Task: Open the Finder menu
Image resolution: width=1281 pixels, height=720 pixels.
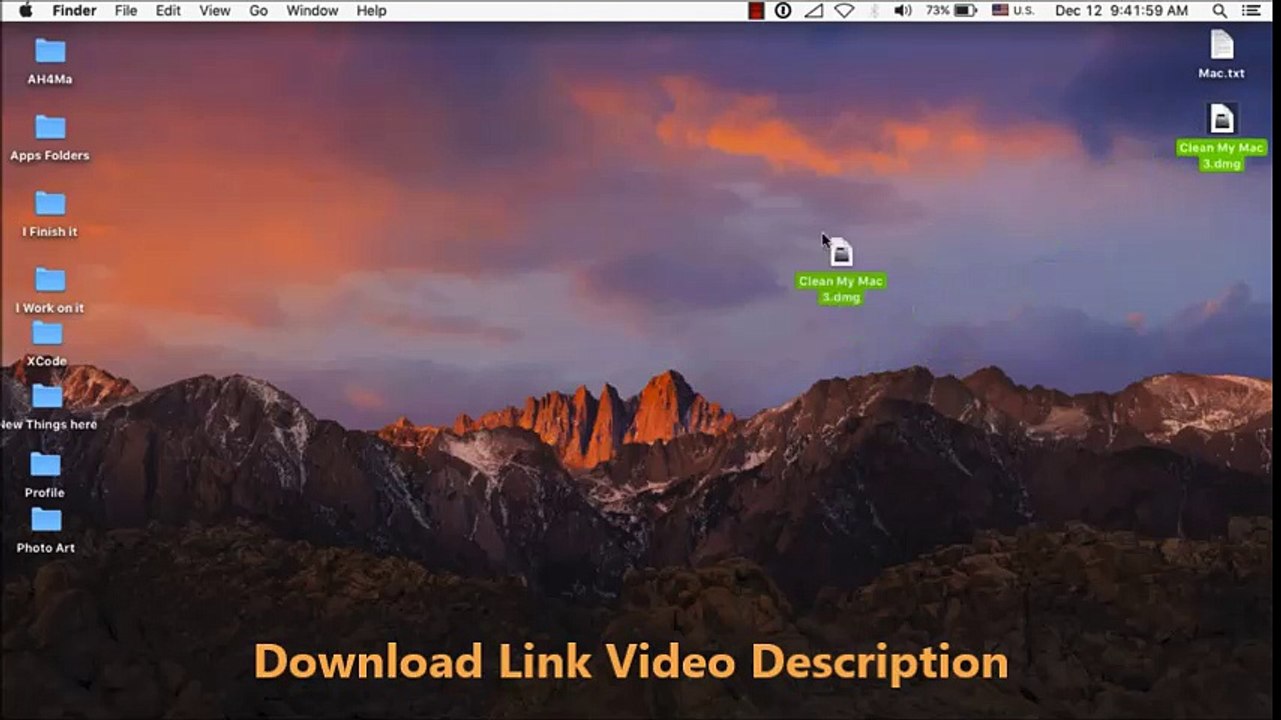Action: coord(74,10)
